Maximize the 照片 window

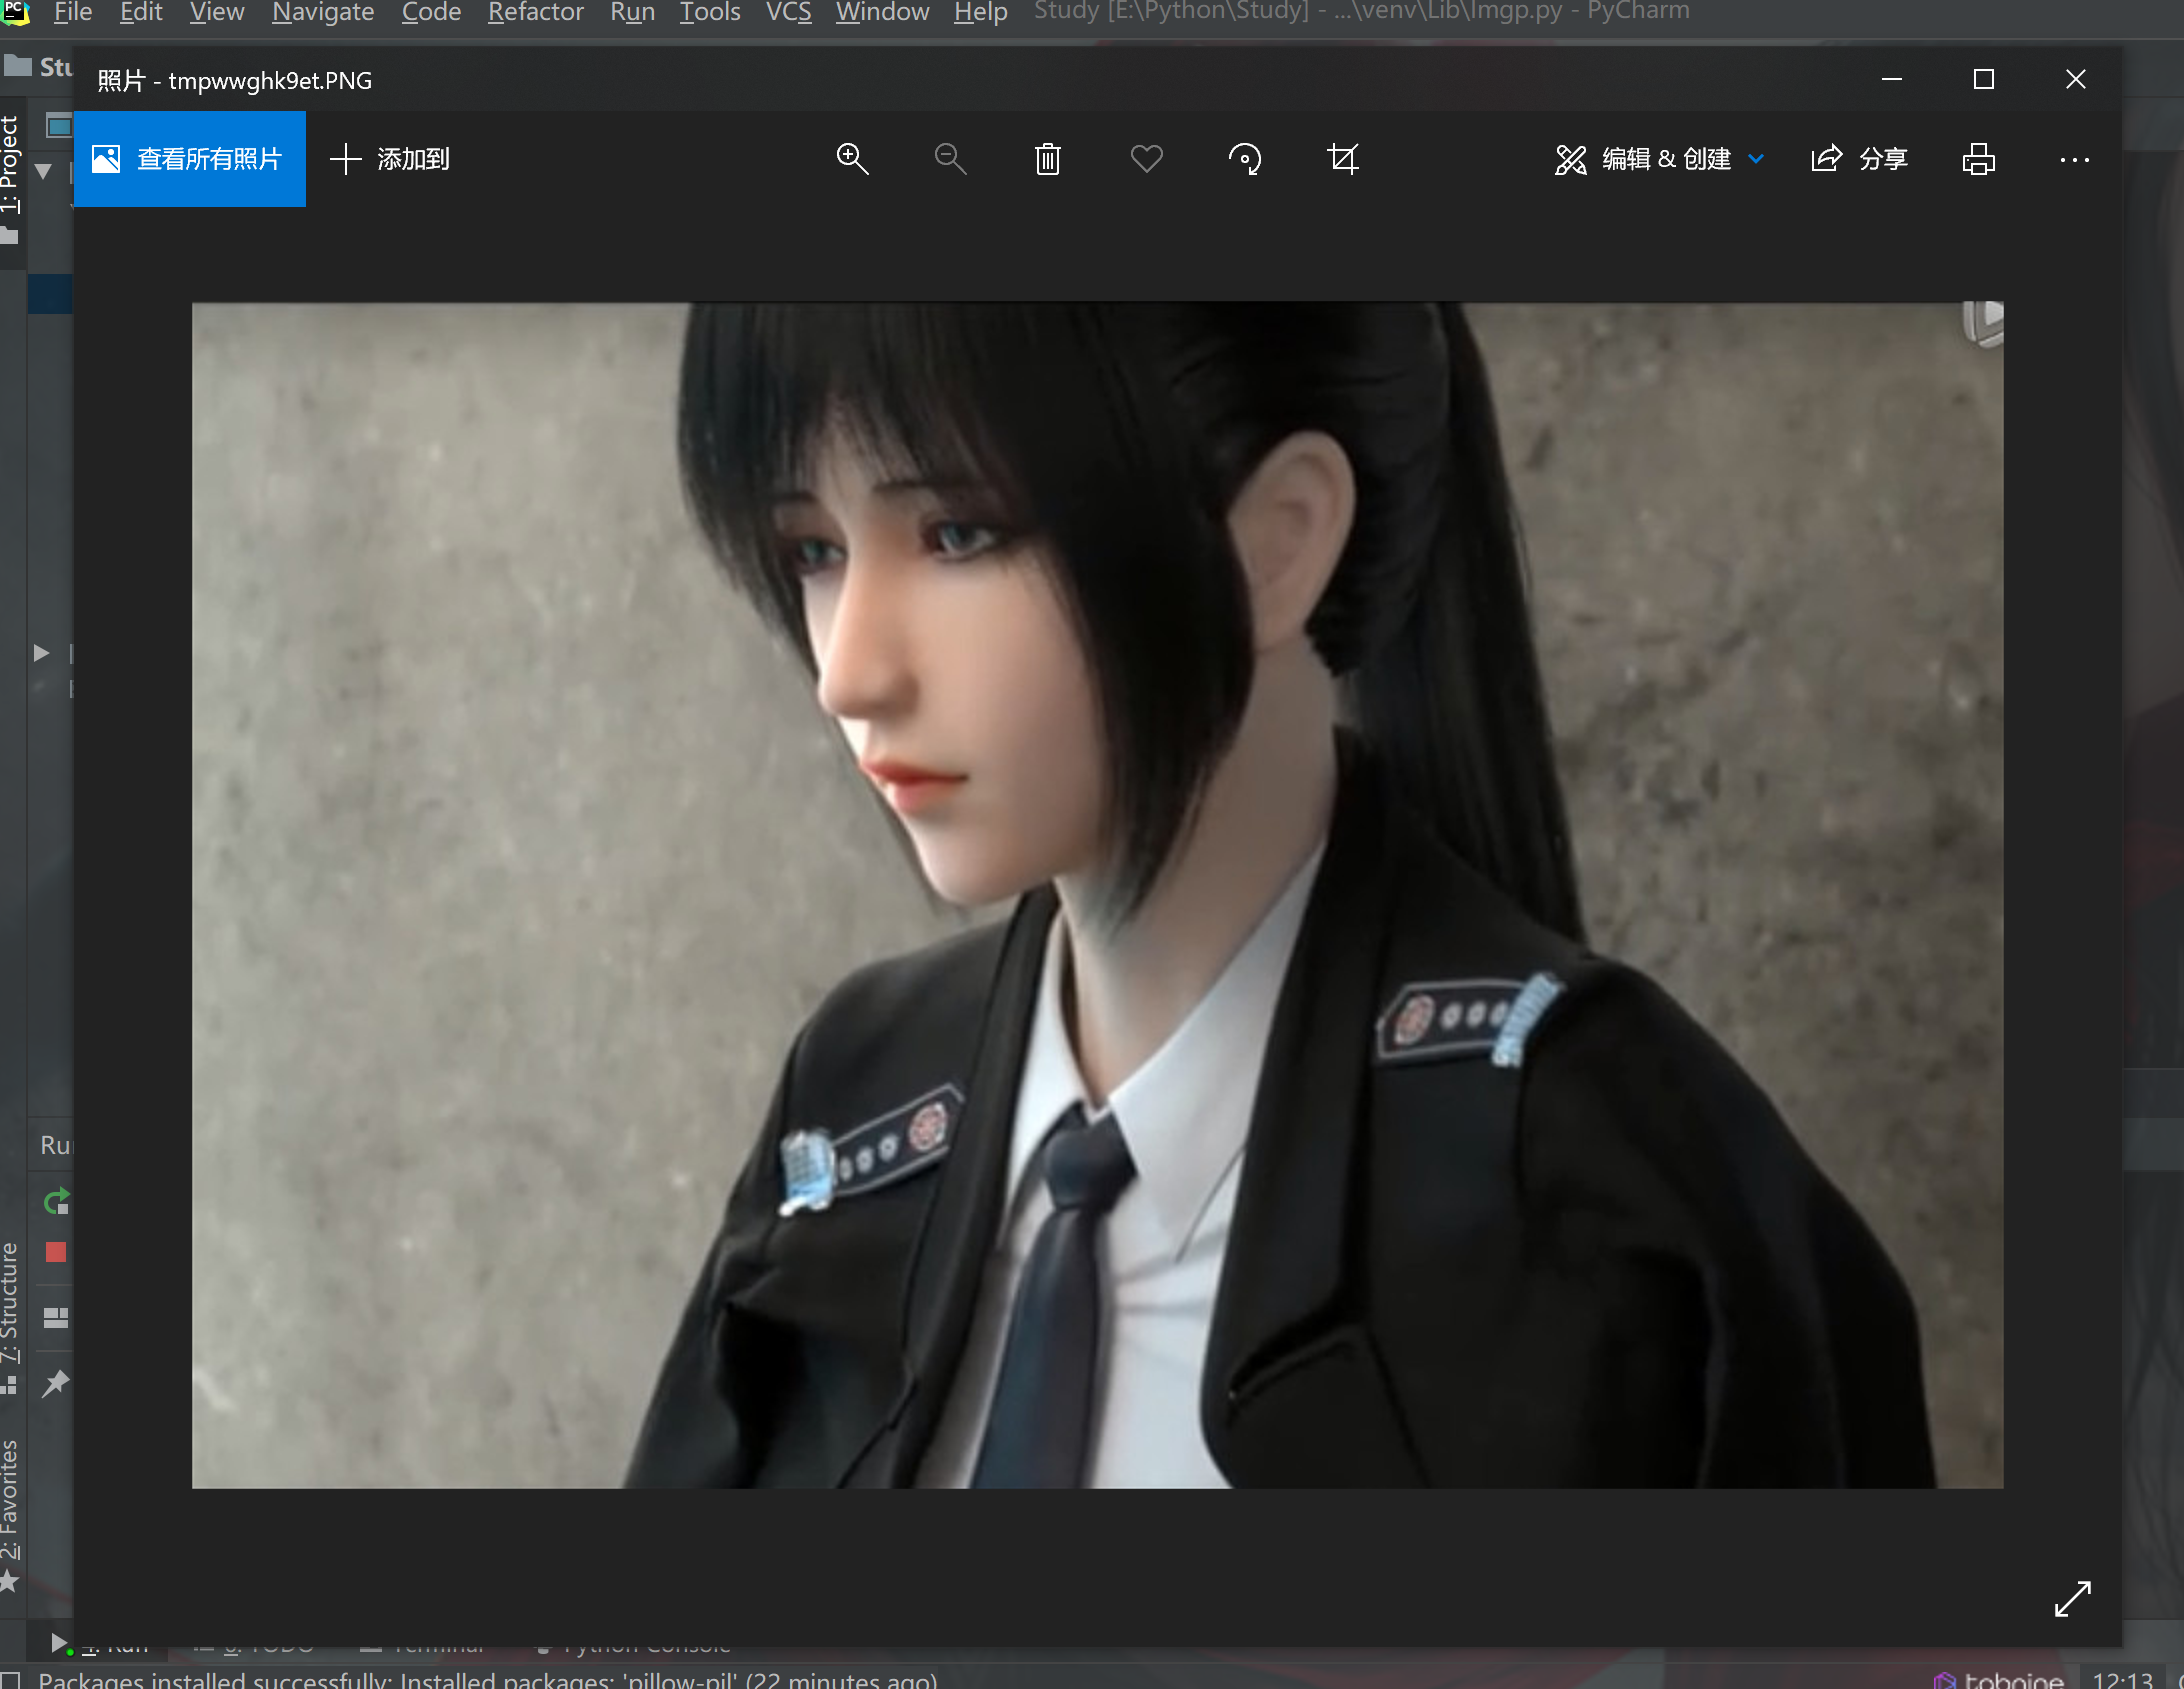tap(1984, 79)
